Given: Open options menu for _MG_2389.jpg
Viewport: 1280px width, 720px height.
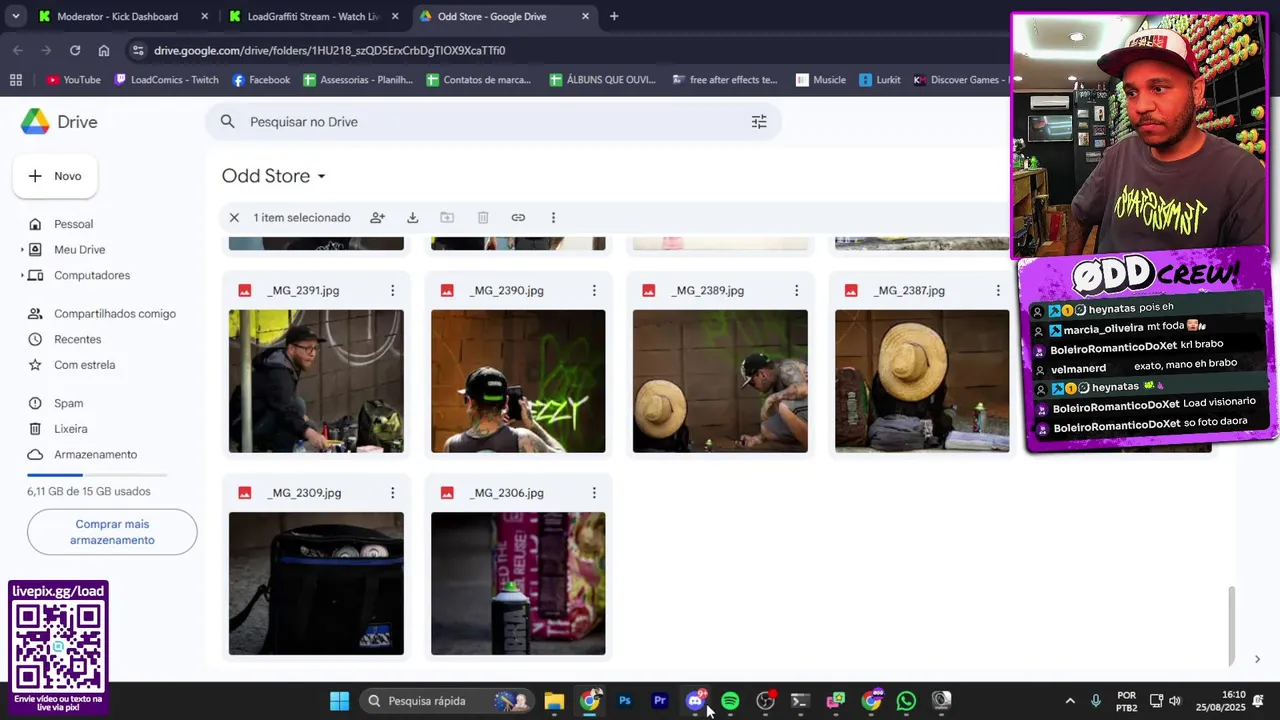Looking at the screenshot, I should [796, 290].
